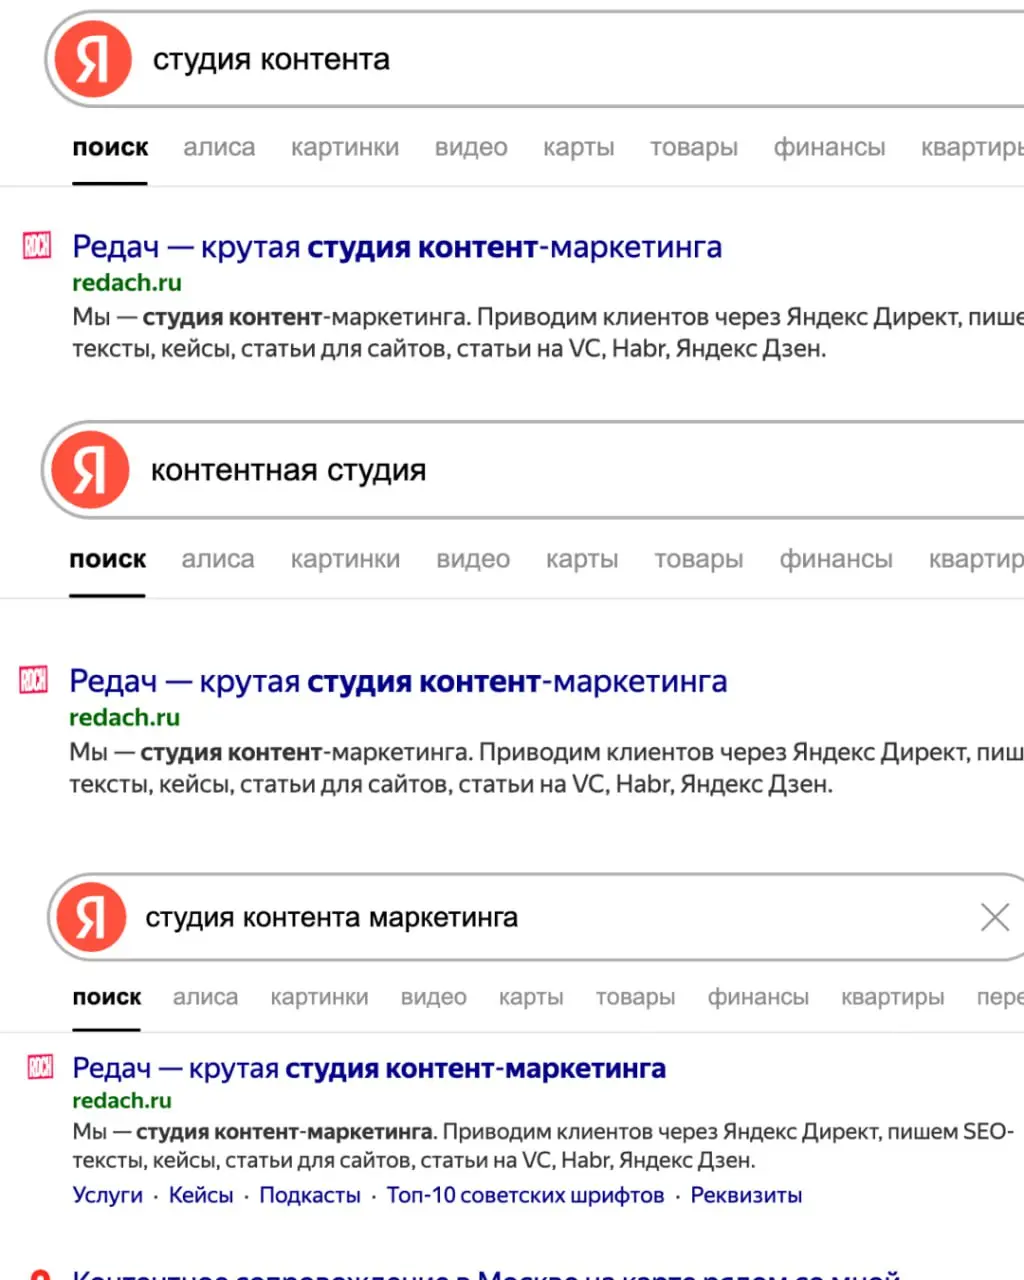Click redach.ru URL under 'студия контента маркетинга' query

(x=122, y=1100)
